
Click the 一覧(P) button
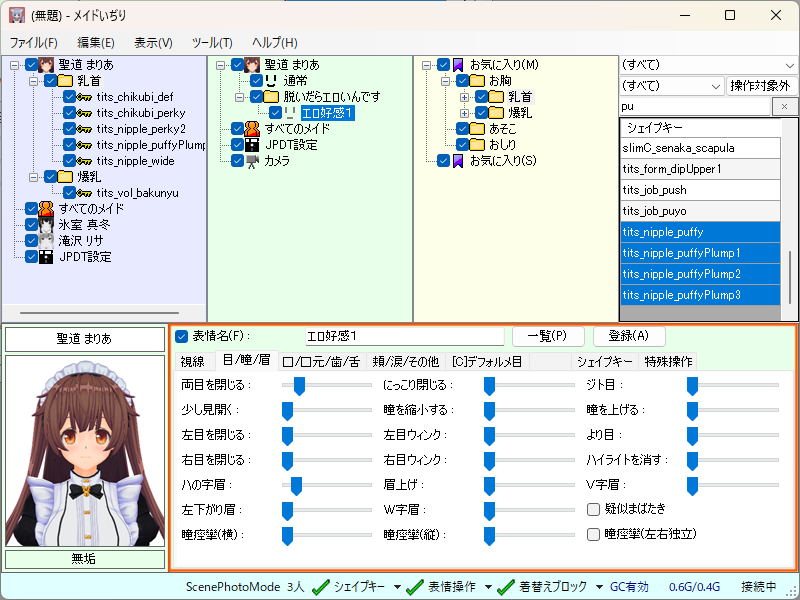(x=548, y=336)
